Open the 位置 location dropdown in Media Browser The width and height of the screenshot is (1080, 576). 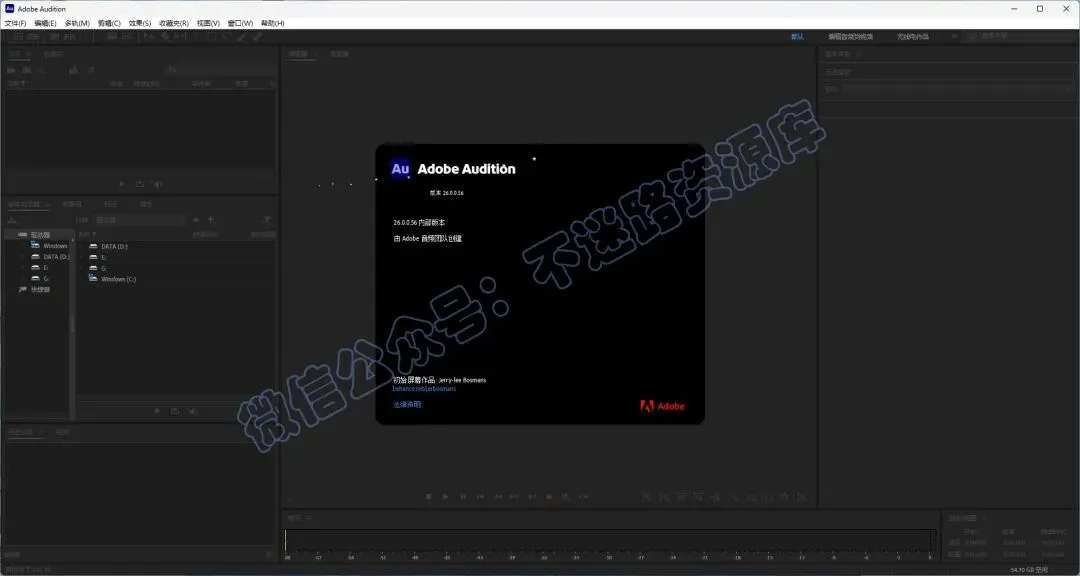pos(140,220)
